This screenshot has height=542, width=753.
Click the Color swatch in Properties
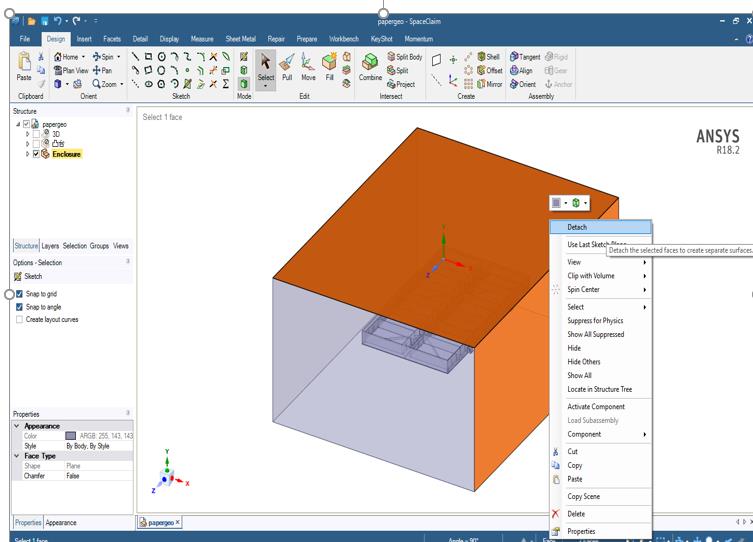tap(71, 436)
